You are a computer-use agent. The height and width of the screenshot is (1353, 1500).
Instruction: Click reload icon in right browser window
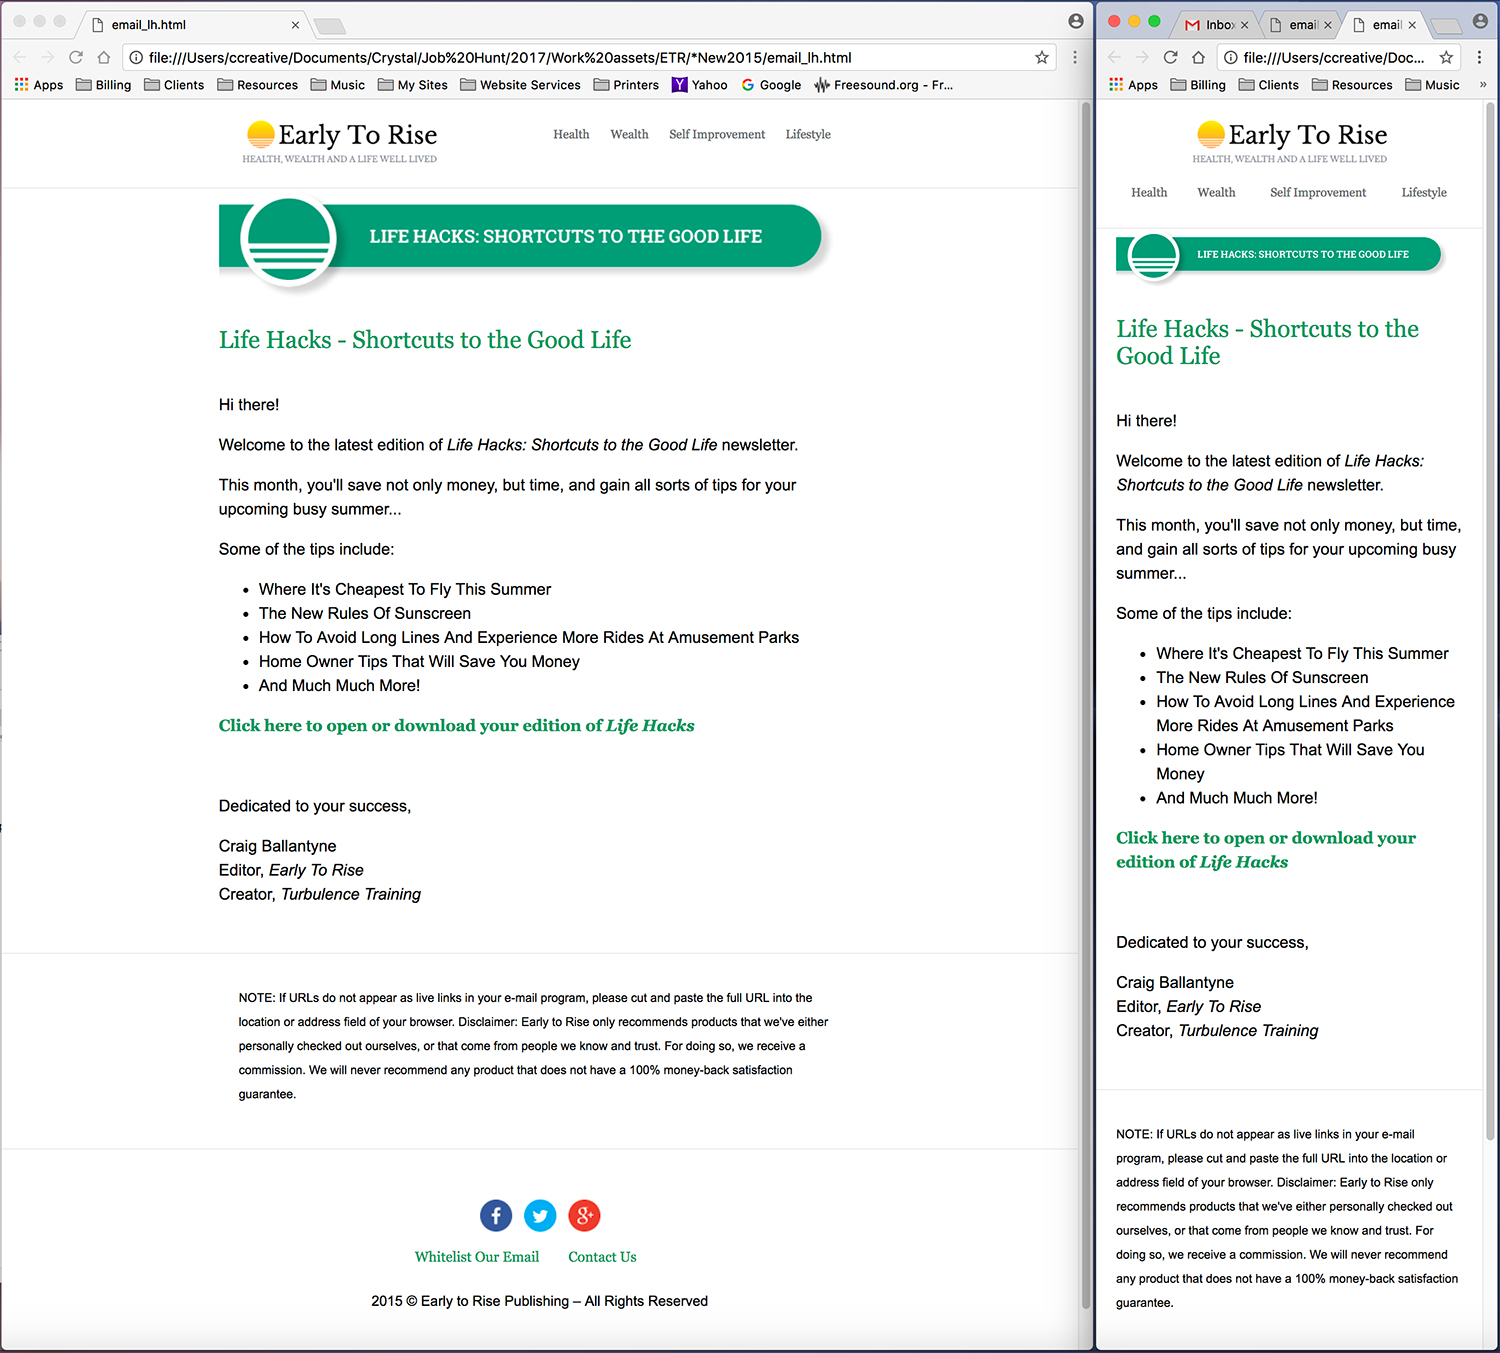coord(1171,57)
